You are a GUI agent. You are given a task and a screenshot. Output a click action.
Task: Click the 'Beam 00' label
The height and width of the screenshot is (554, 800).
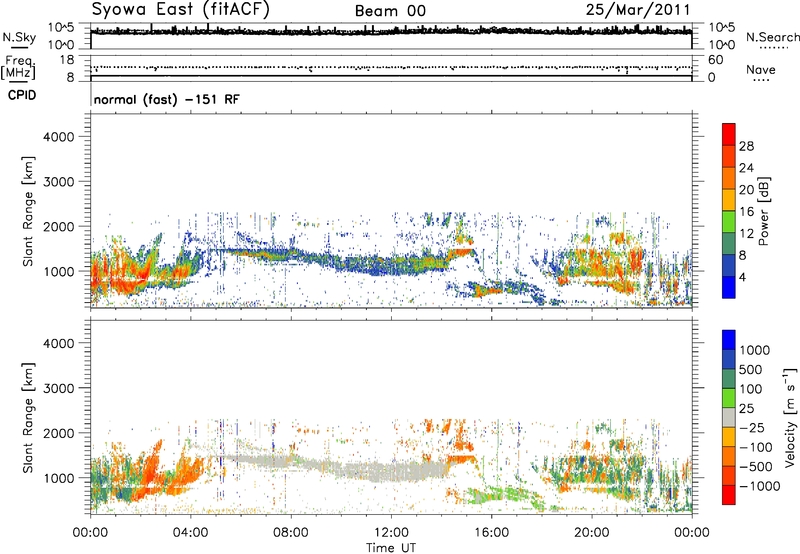pyautogui.click(x=390, y=11)
